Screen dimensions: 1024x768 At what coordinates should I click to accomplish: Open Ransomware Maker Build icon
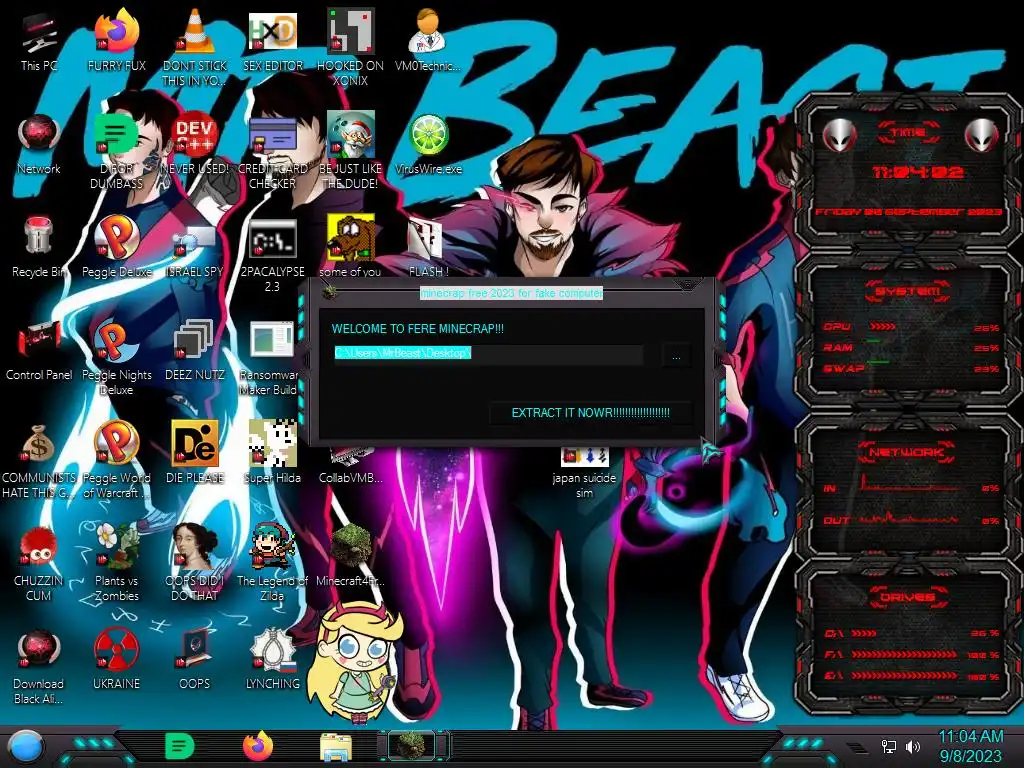[x=273, y=357]
